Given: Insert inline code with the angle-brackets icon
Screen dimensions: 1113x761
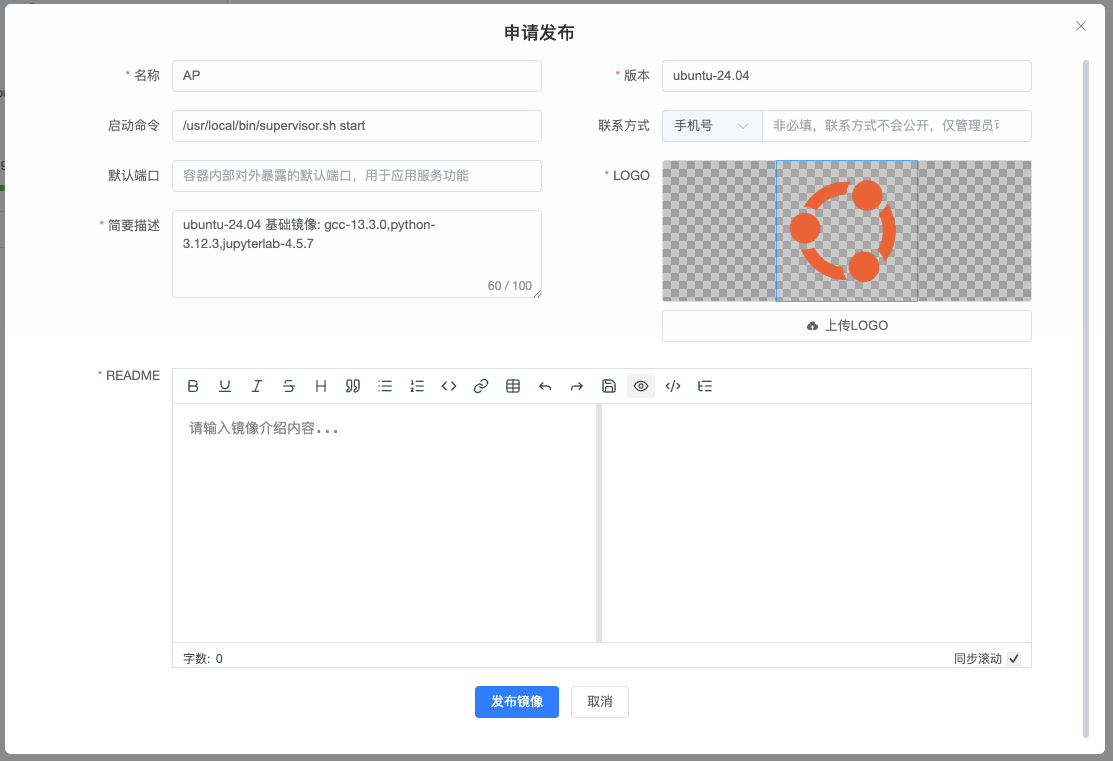Looking at the screenshot, I should [449, 386].
